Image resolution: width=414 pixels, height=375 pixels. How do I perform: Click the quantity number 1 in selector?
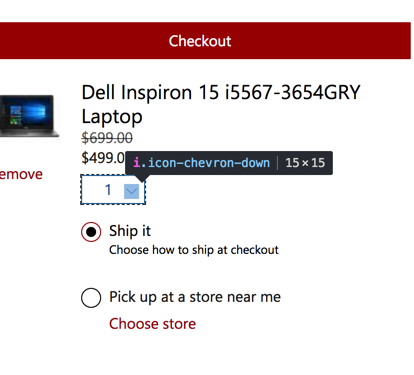pyautogui.click(x=108, y=190)
